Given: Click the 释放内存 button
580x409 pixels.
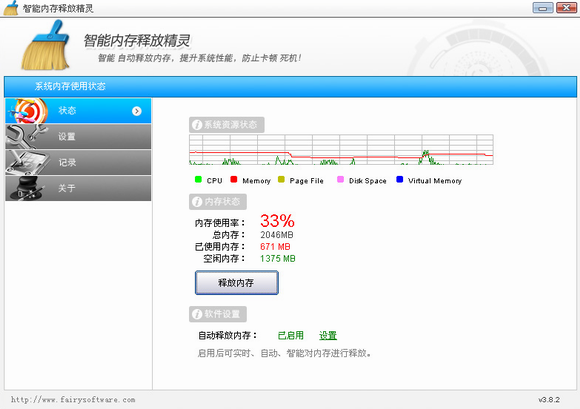Looking at the screenshot, I should [x=237, y=283].
